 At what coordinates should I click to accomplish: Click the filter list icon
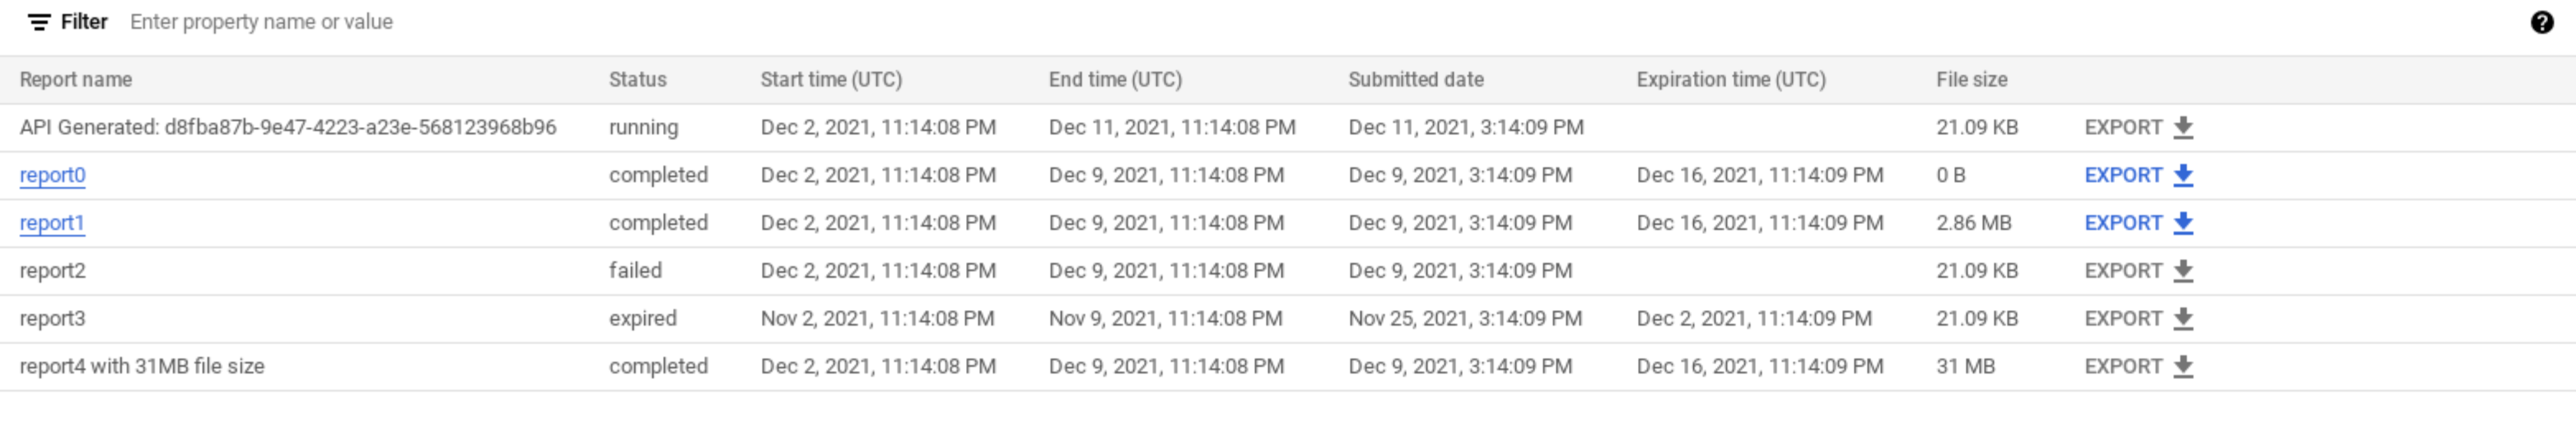(39, 22)
